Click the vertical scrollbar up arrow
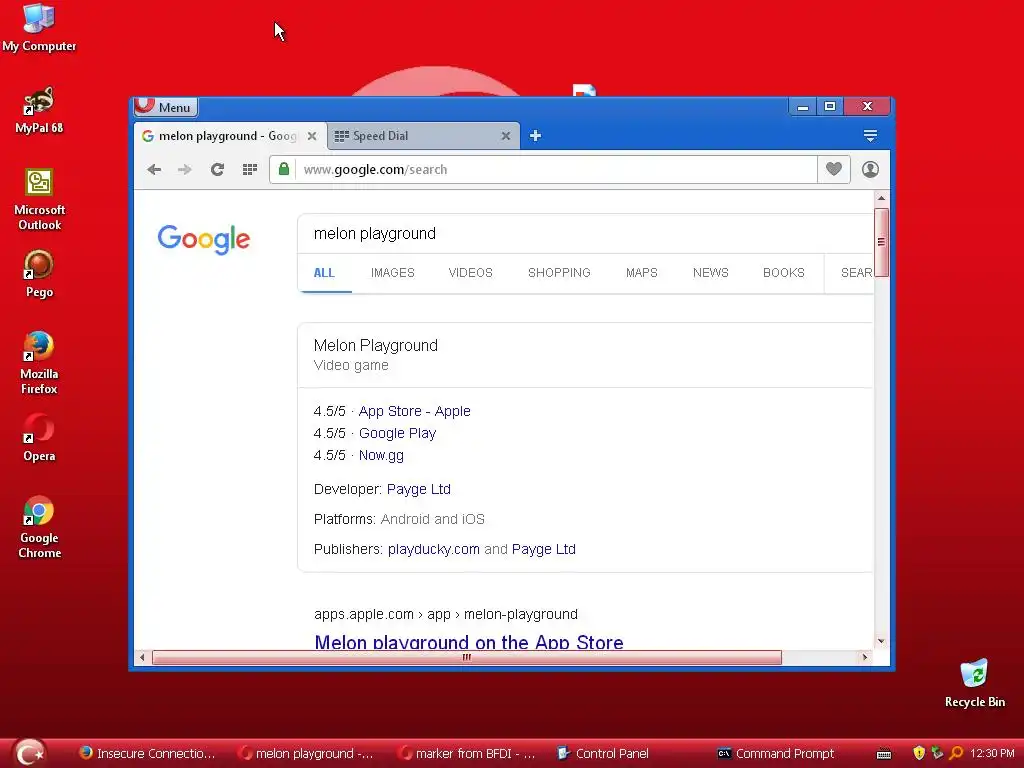 click(881, 198)
